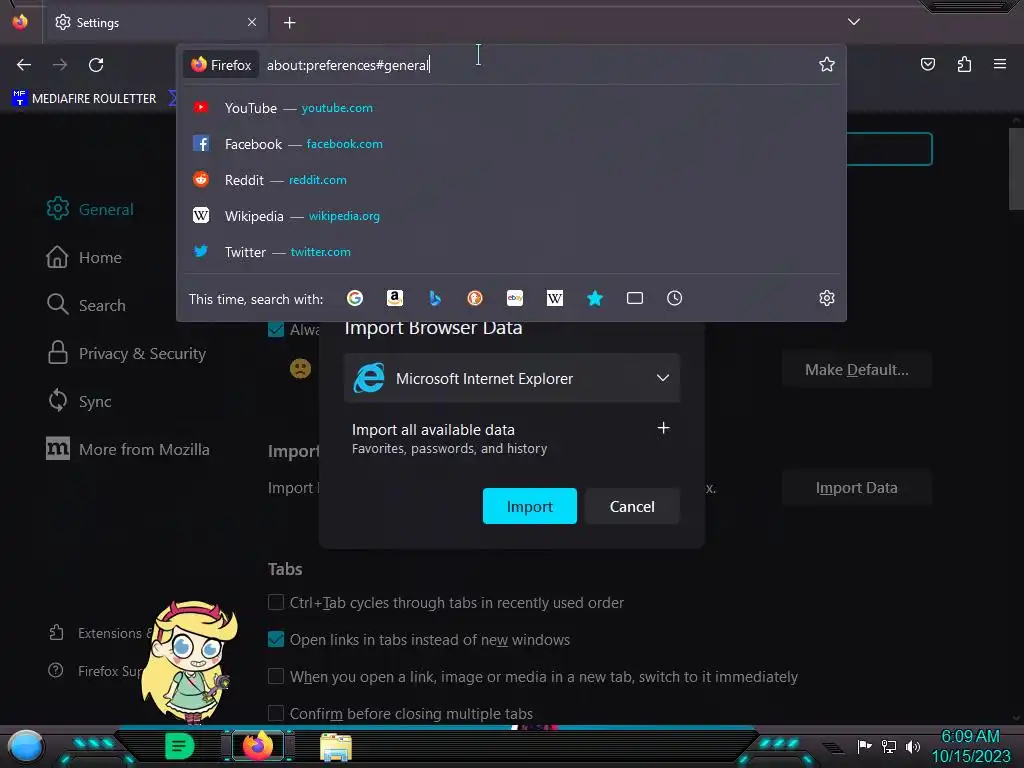Select the Reddit suggestion

[511, 180]
